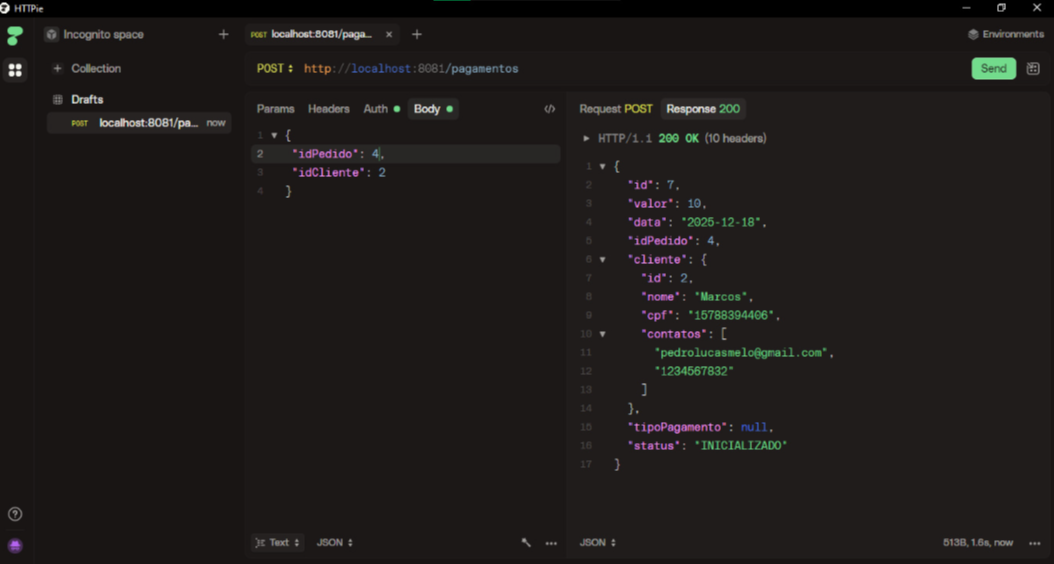Close the localhost:8081 request tab

tap(389, 34)
